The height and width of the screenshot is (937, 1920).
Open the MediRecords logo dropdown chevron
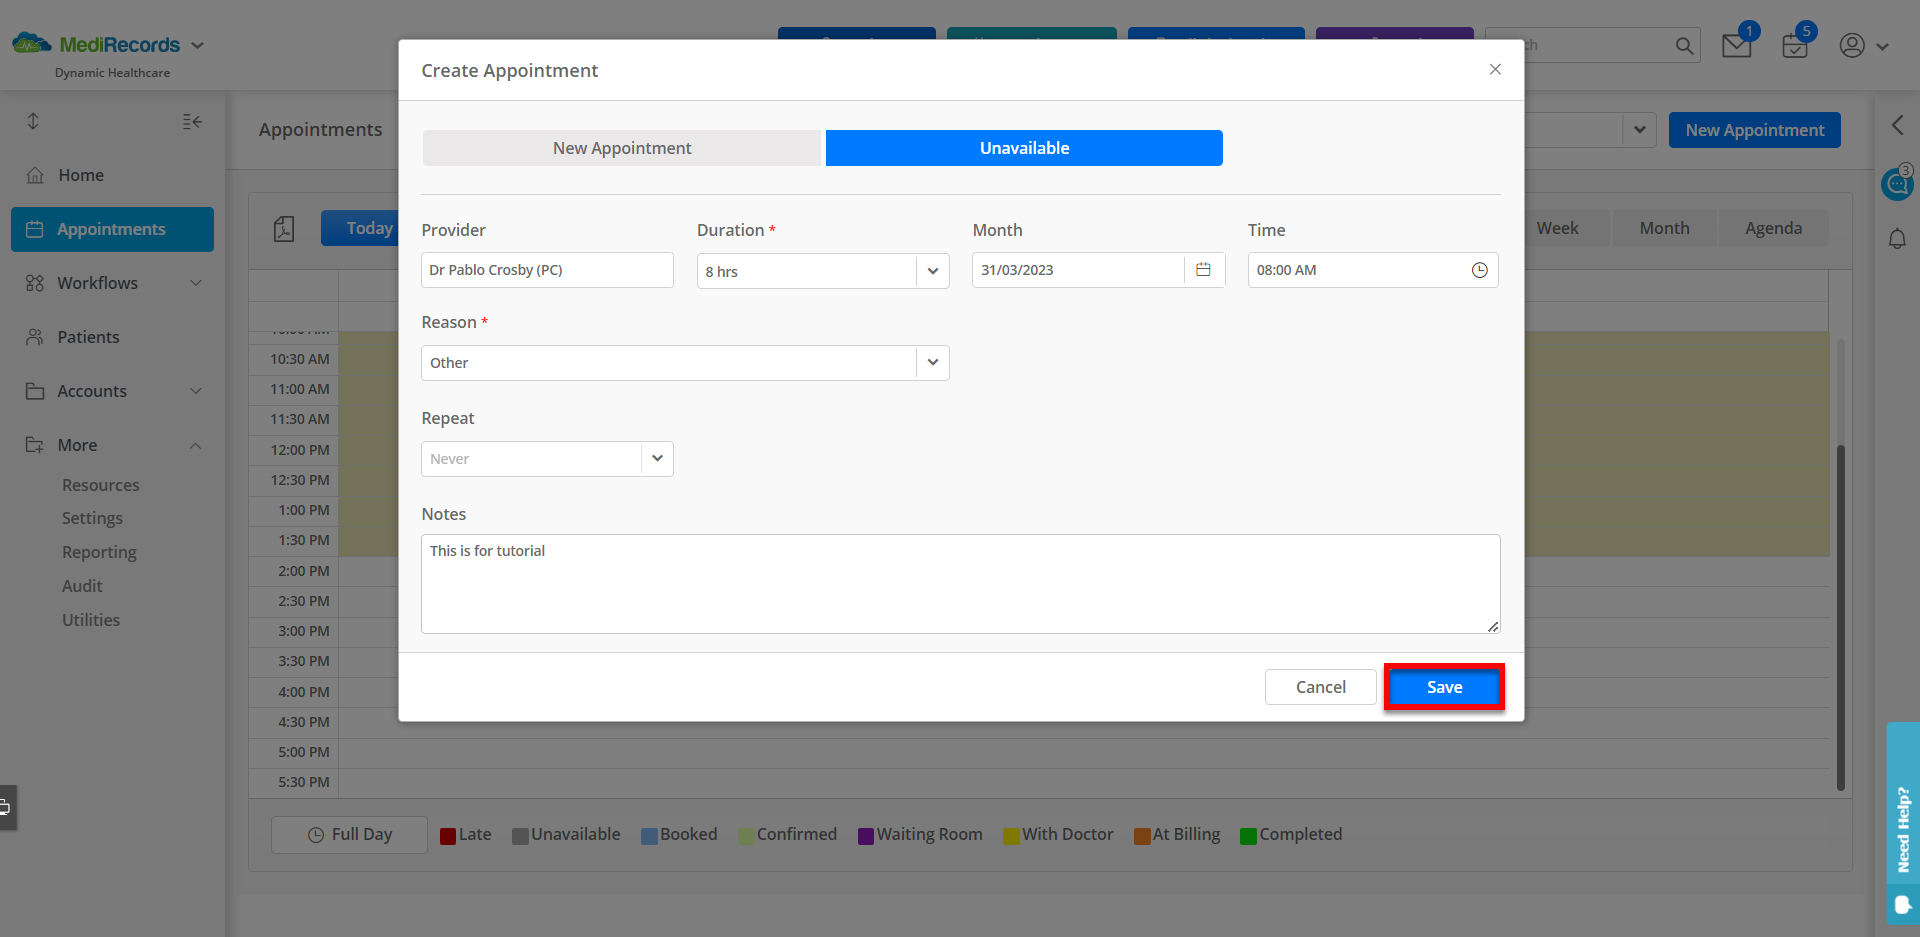point(197,45)
